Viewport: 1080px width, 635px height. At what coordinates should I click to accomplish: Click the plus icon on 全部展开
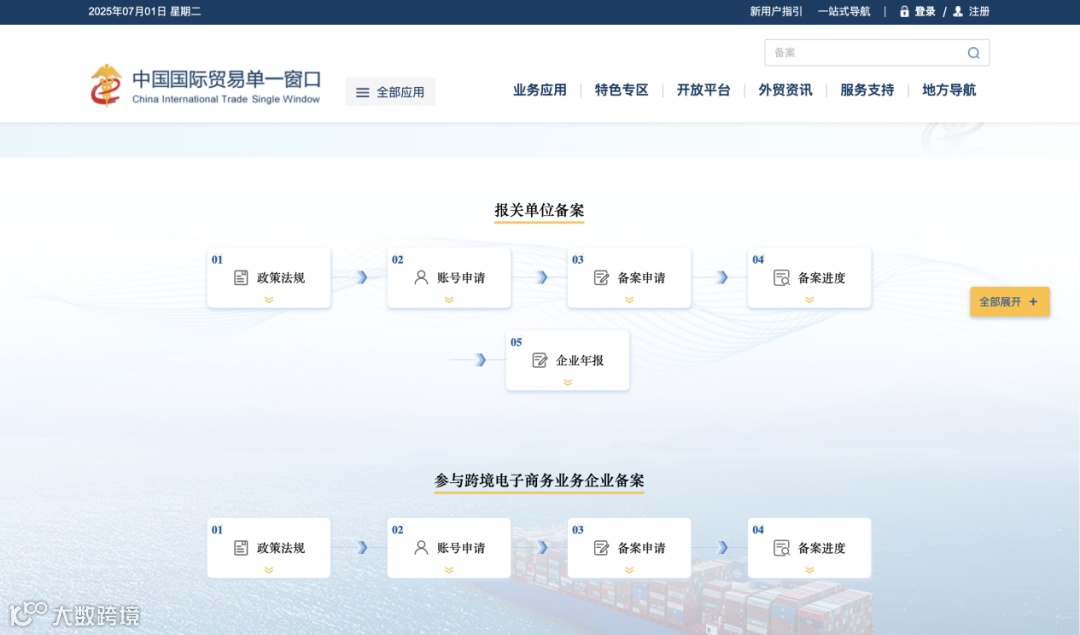[1033, 302]
